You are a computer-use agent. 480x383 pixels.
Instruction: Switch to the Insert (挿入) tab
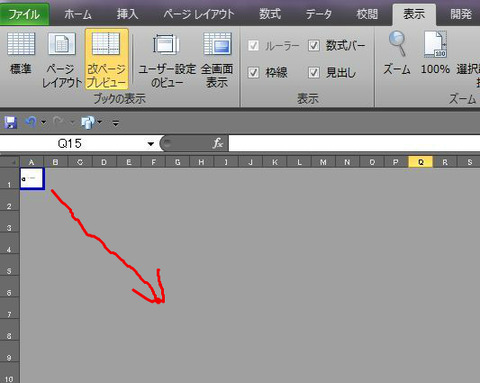127,14
